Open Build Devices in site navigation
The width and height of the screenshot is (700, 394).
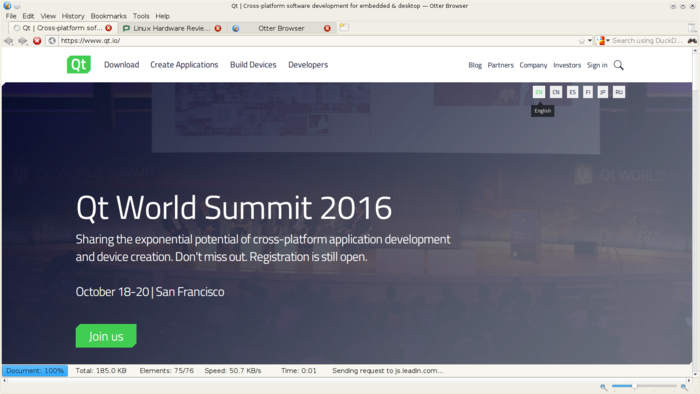tap(253, 65)
